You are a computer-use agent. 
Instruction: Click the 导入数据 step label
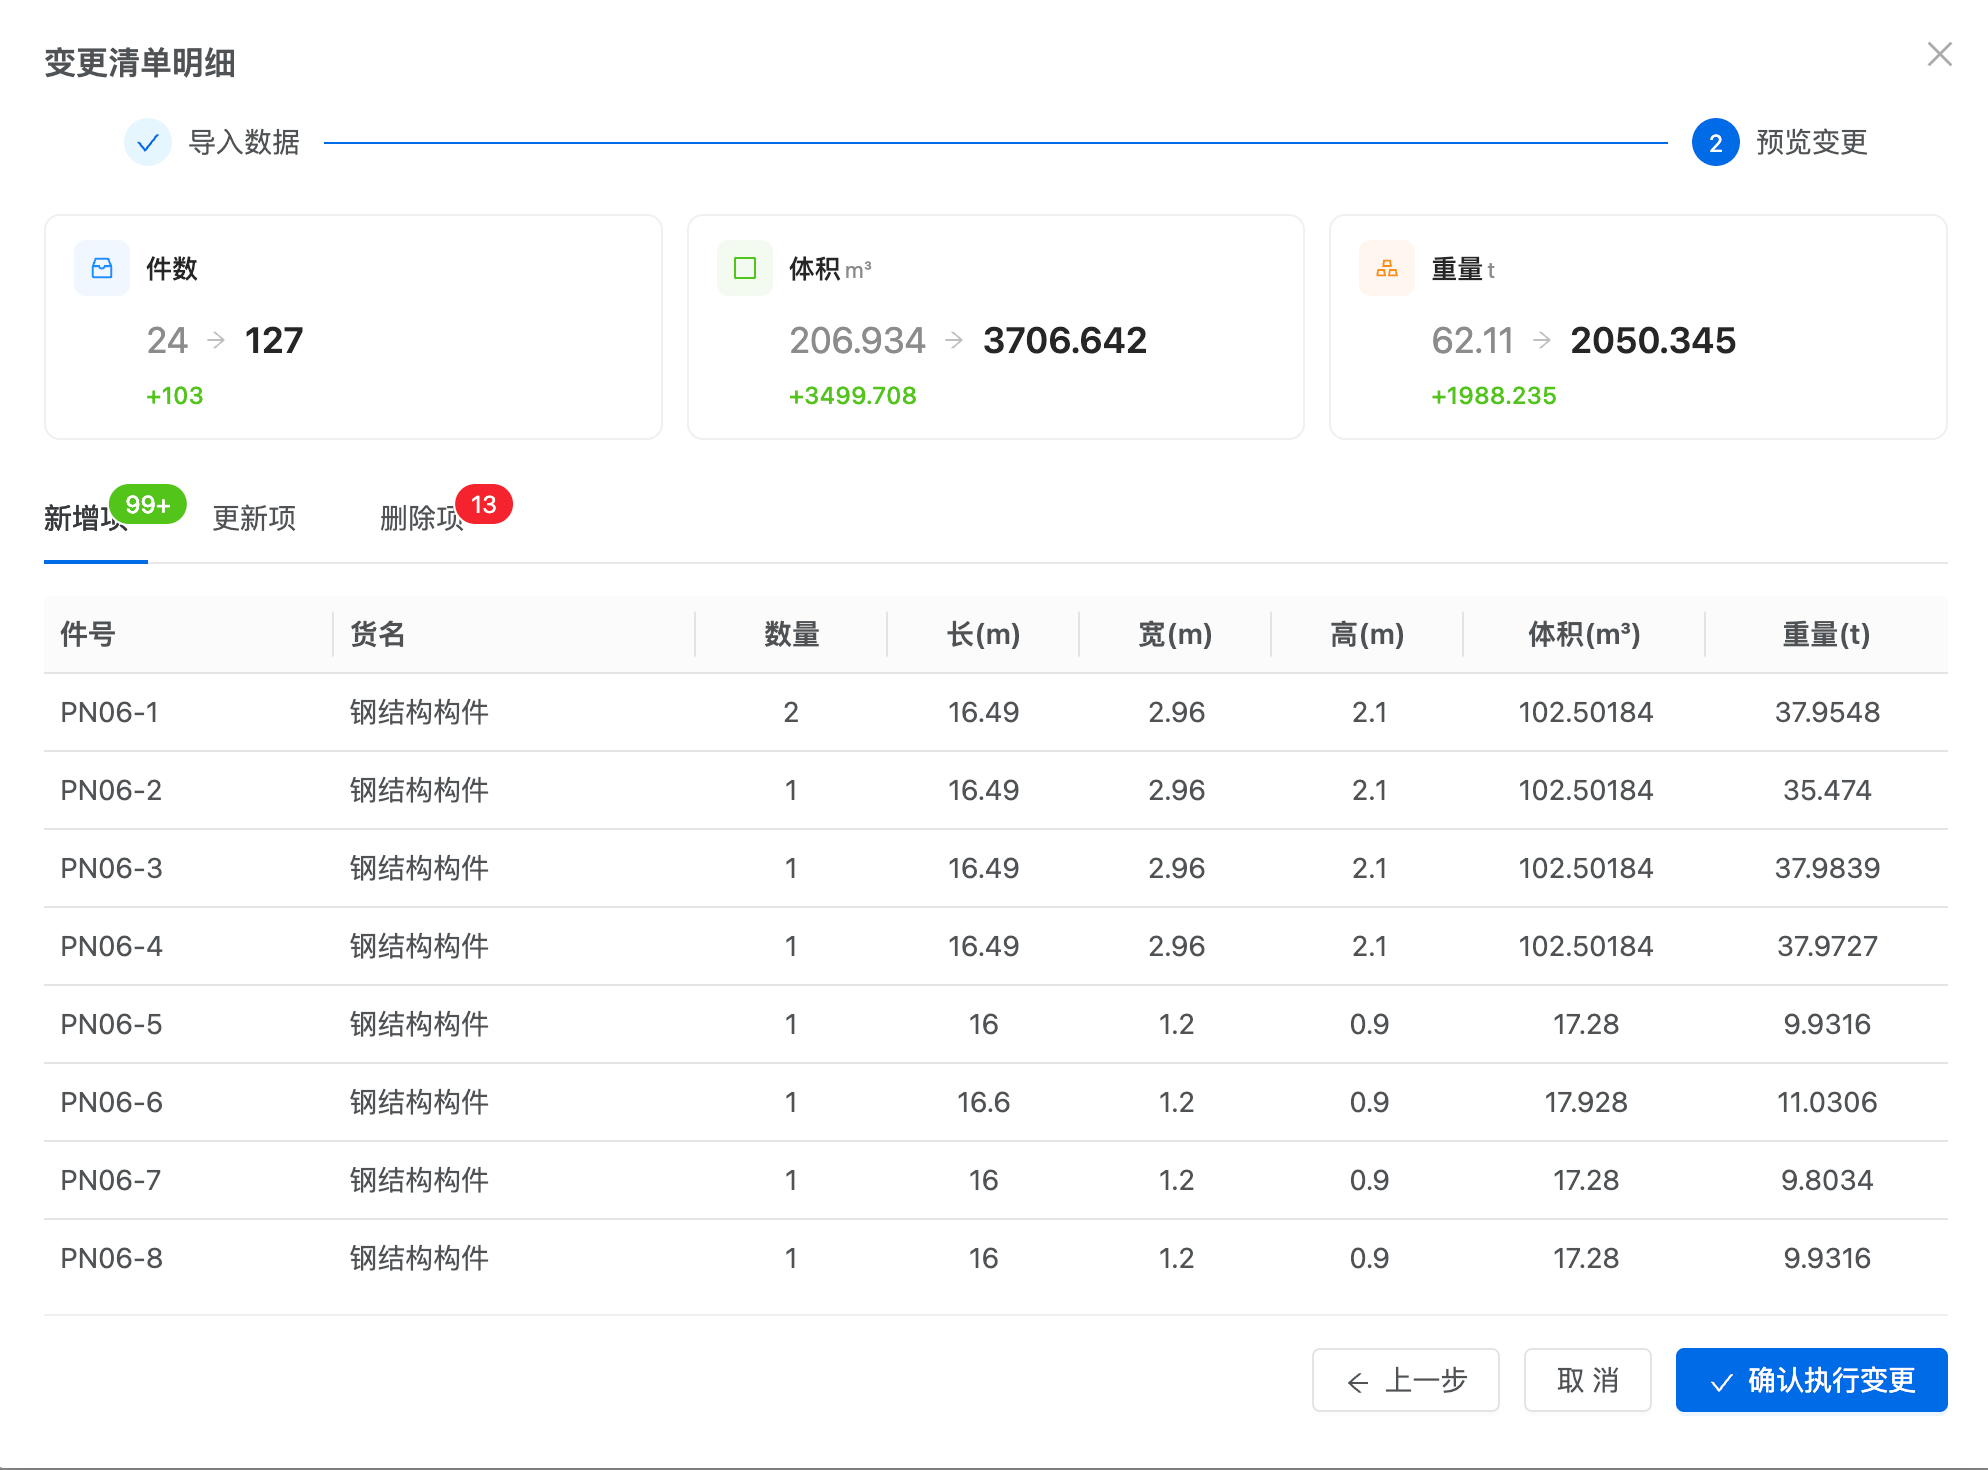click(x=244, y=142)
